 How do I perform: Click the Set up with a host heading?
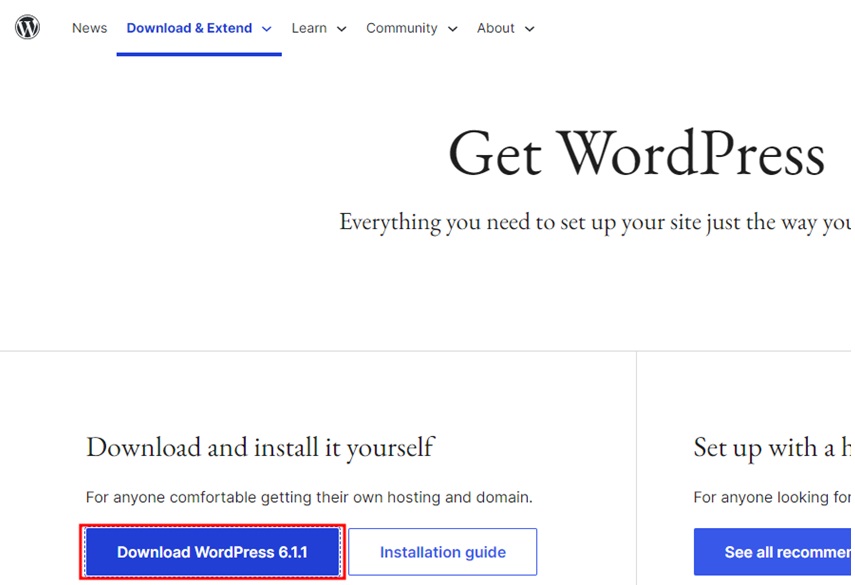click(x=772, y=448)
